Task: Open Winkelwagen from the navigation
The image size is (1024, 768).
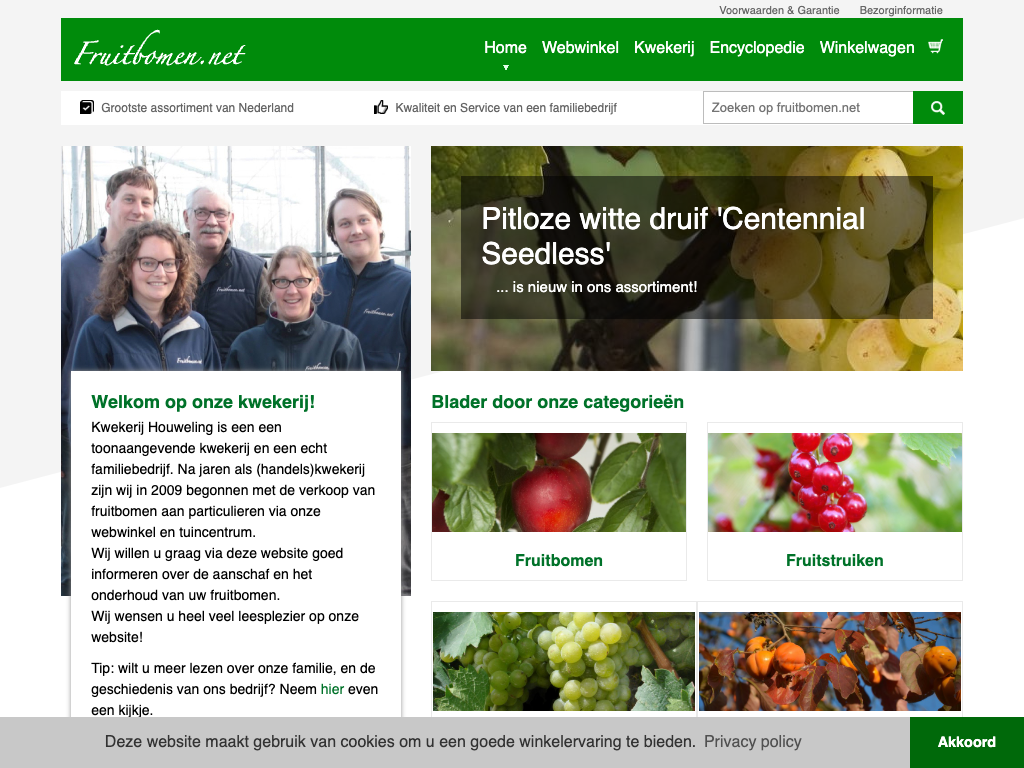Action: [x=867, y=48]
